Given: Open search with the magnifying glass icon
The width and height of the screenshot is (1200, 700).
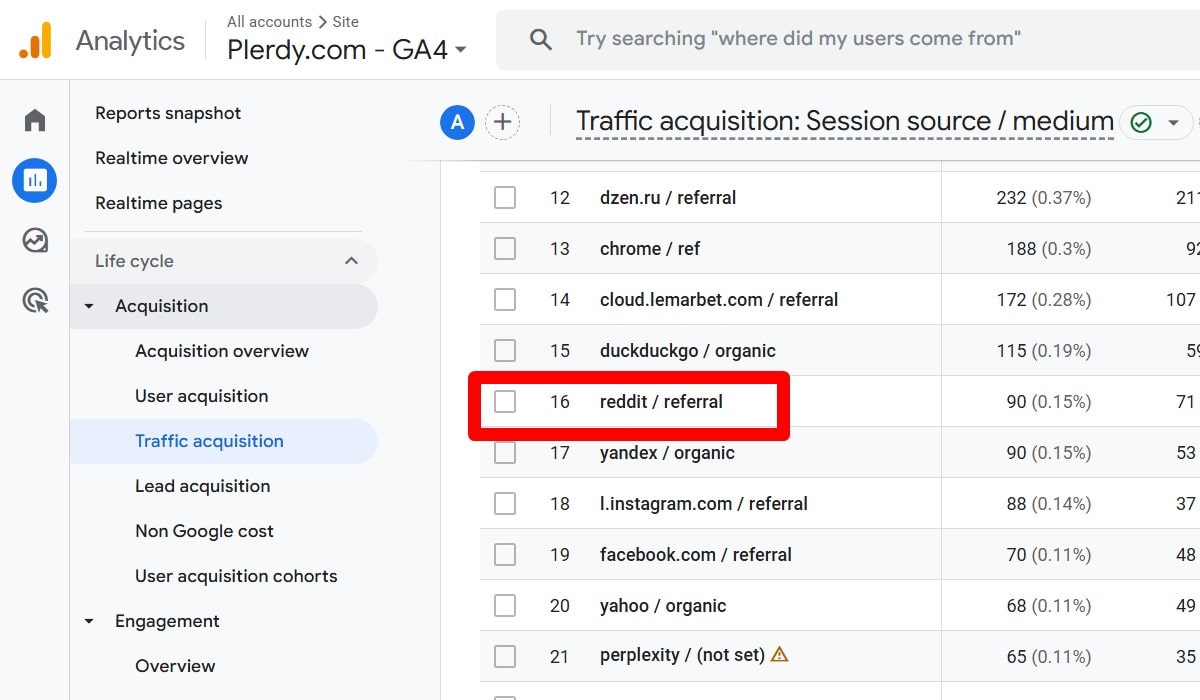Looking at the screenshot, I should [540, 39].
